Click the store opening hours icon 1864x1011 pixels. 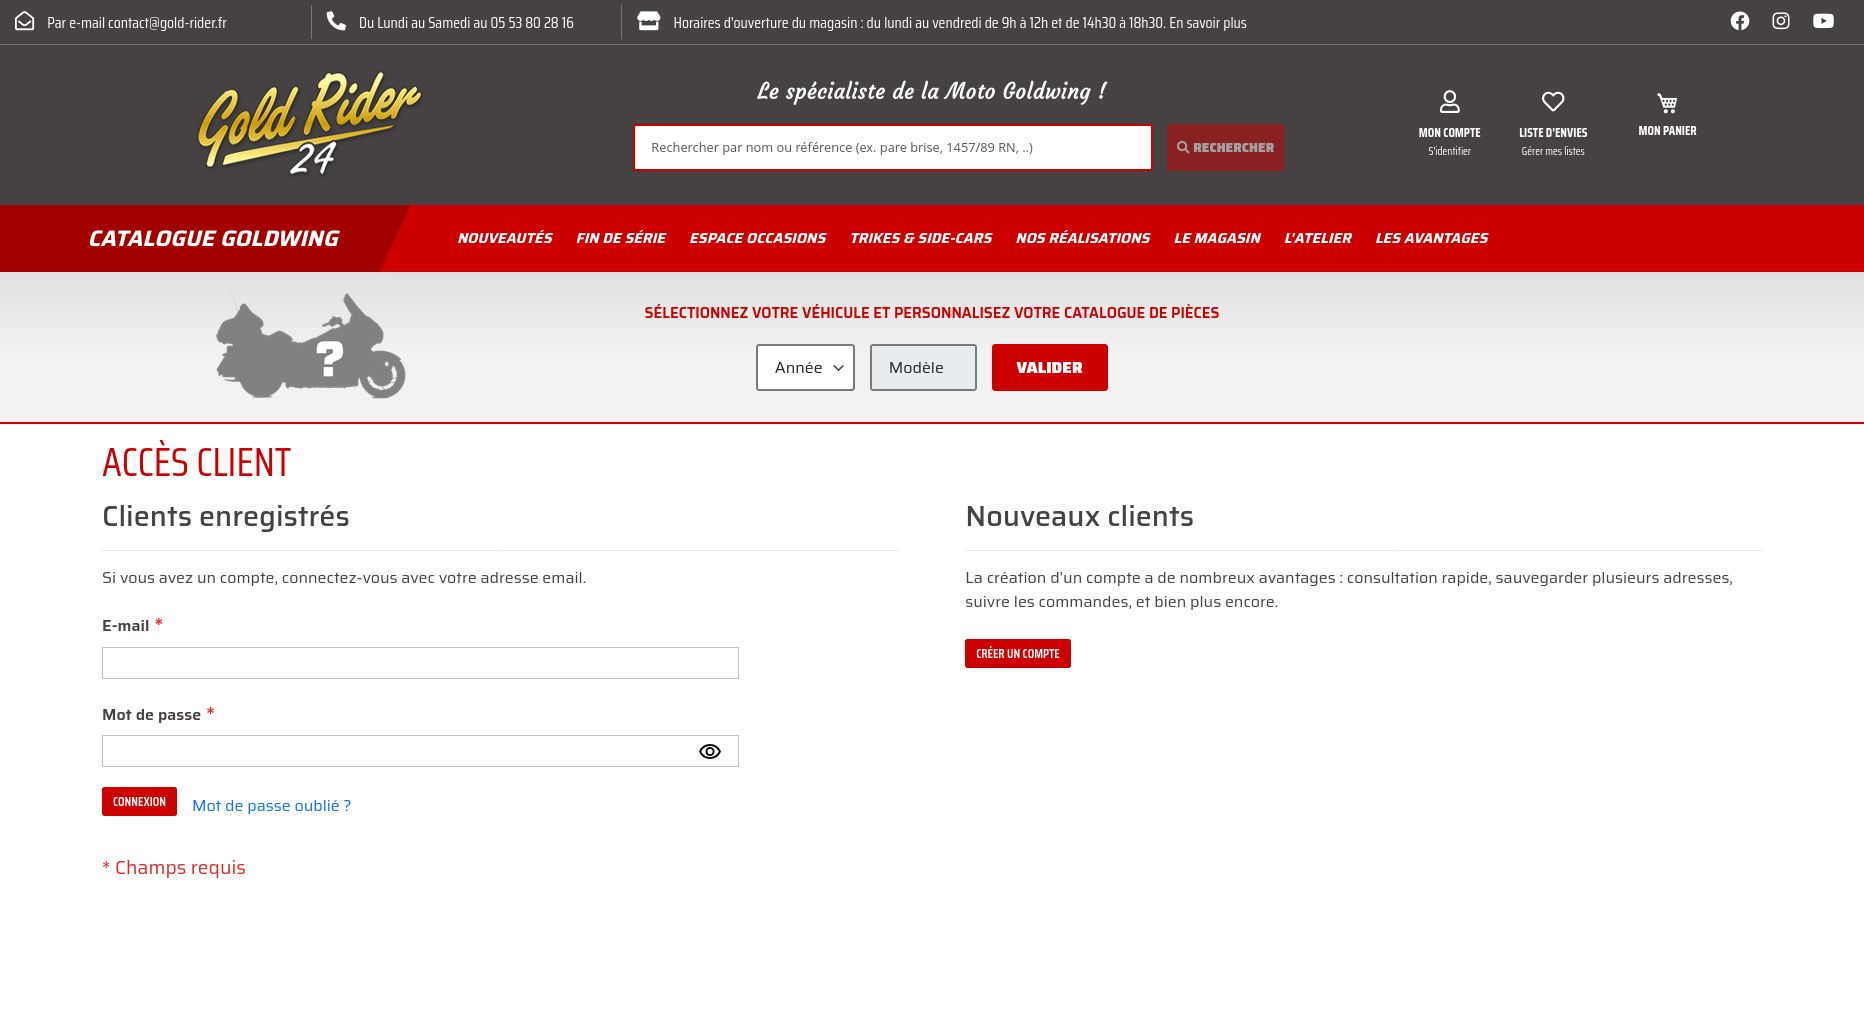click(649, 21)
